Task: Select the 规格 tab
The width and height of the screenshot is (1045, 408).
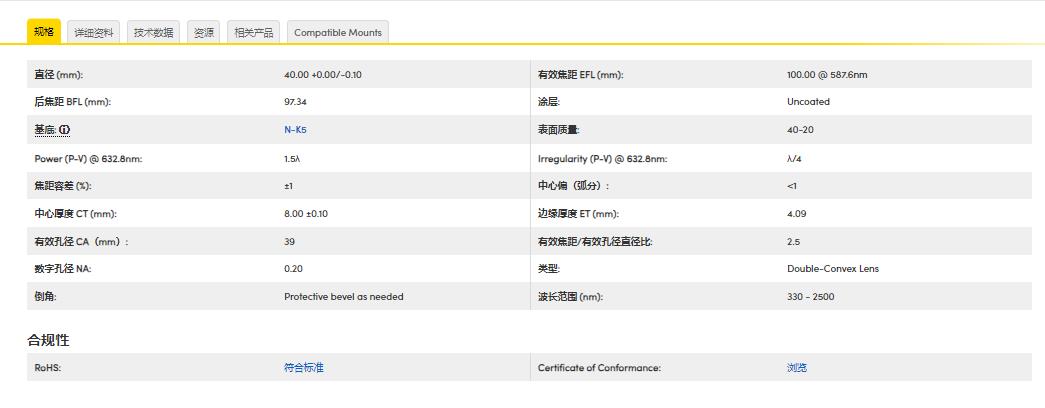Action: click(x=44, y=32)
